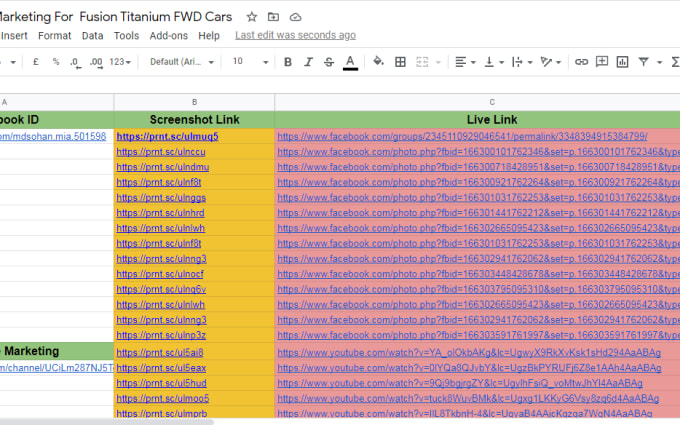Click the Move to folder icon
Screen dimensions: 680x425
coord(273,17)
